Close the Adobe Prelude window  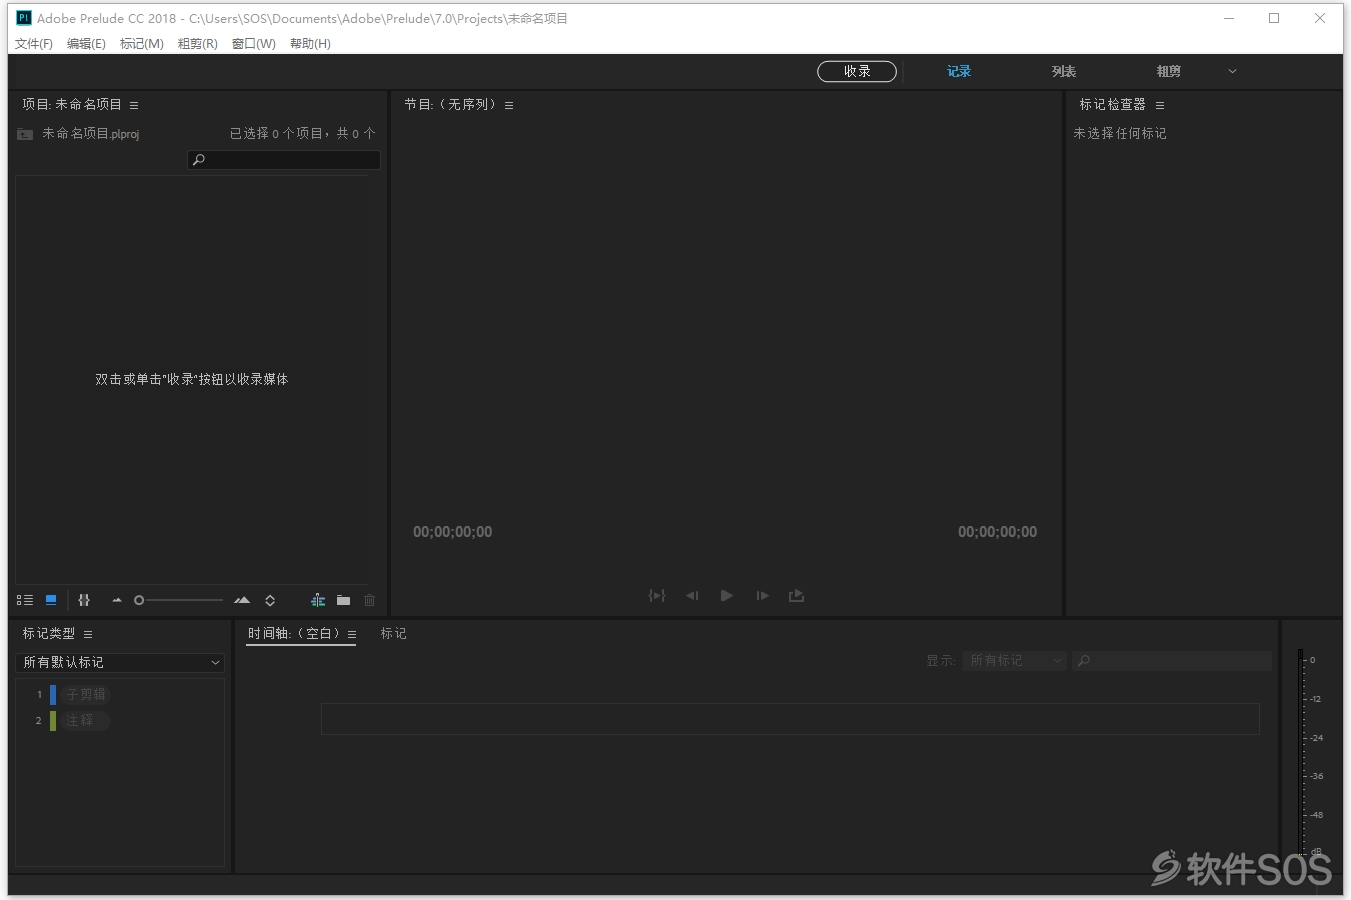[1320, 18]
